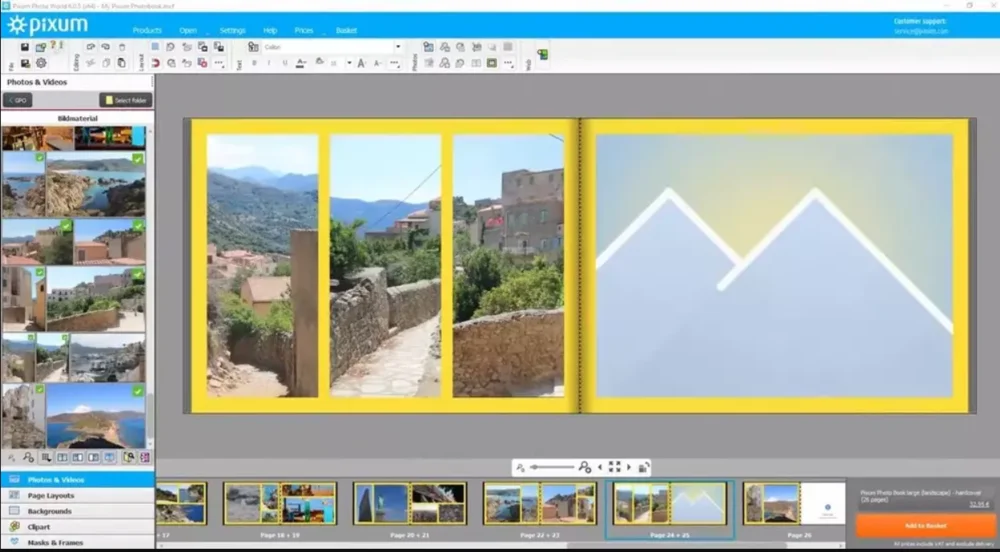
Task: Apply bold text formatting
Action: [254, 63]
